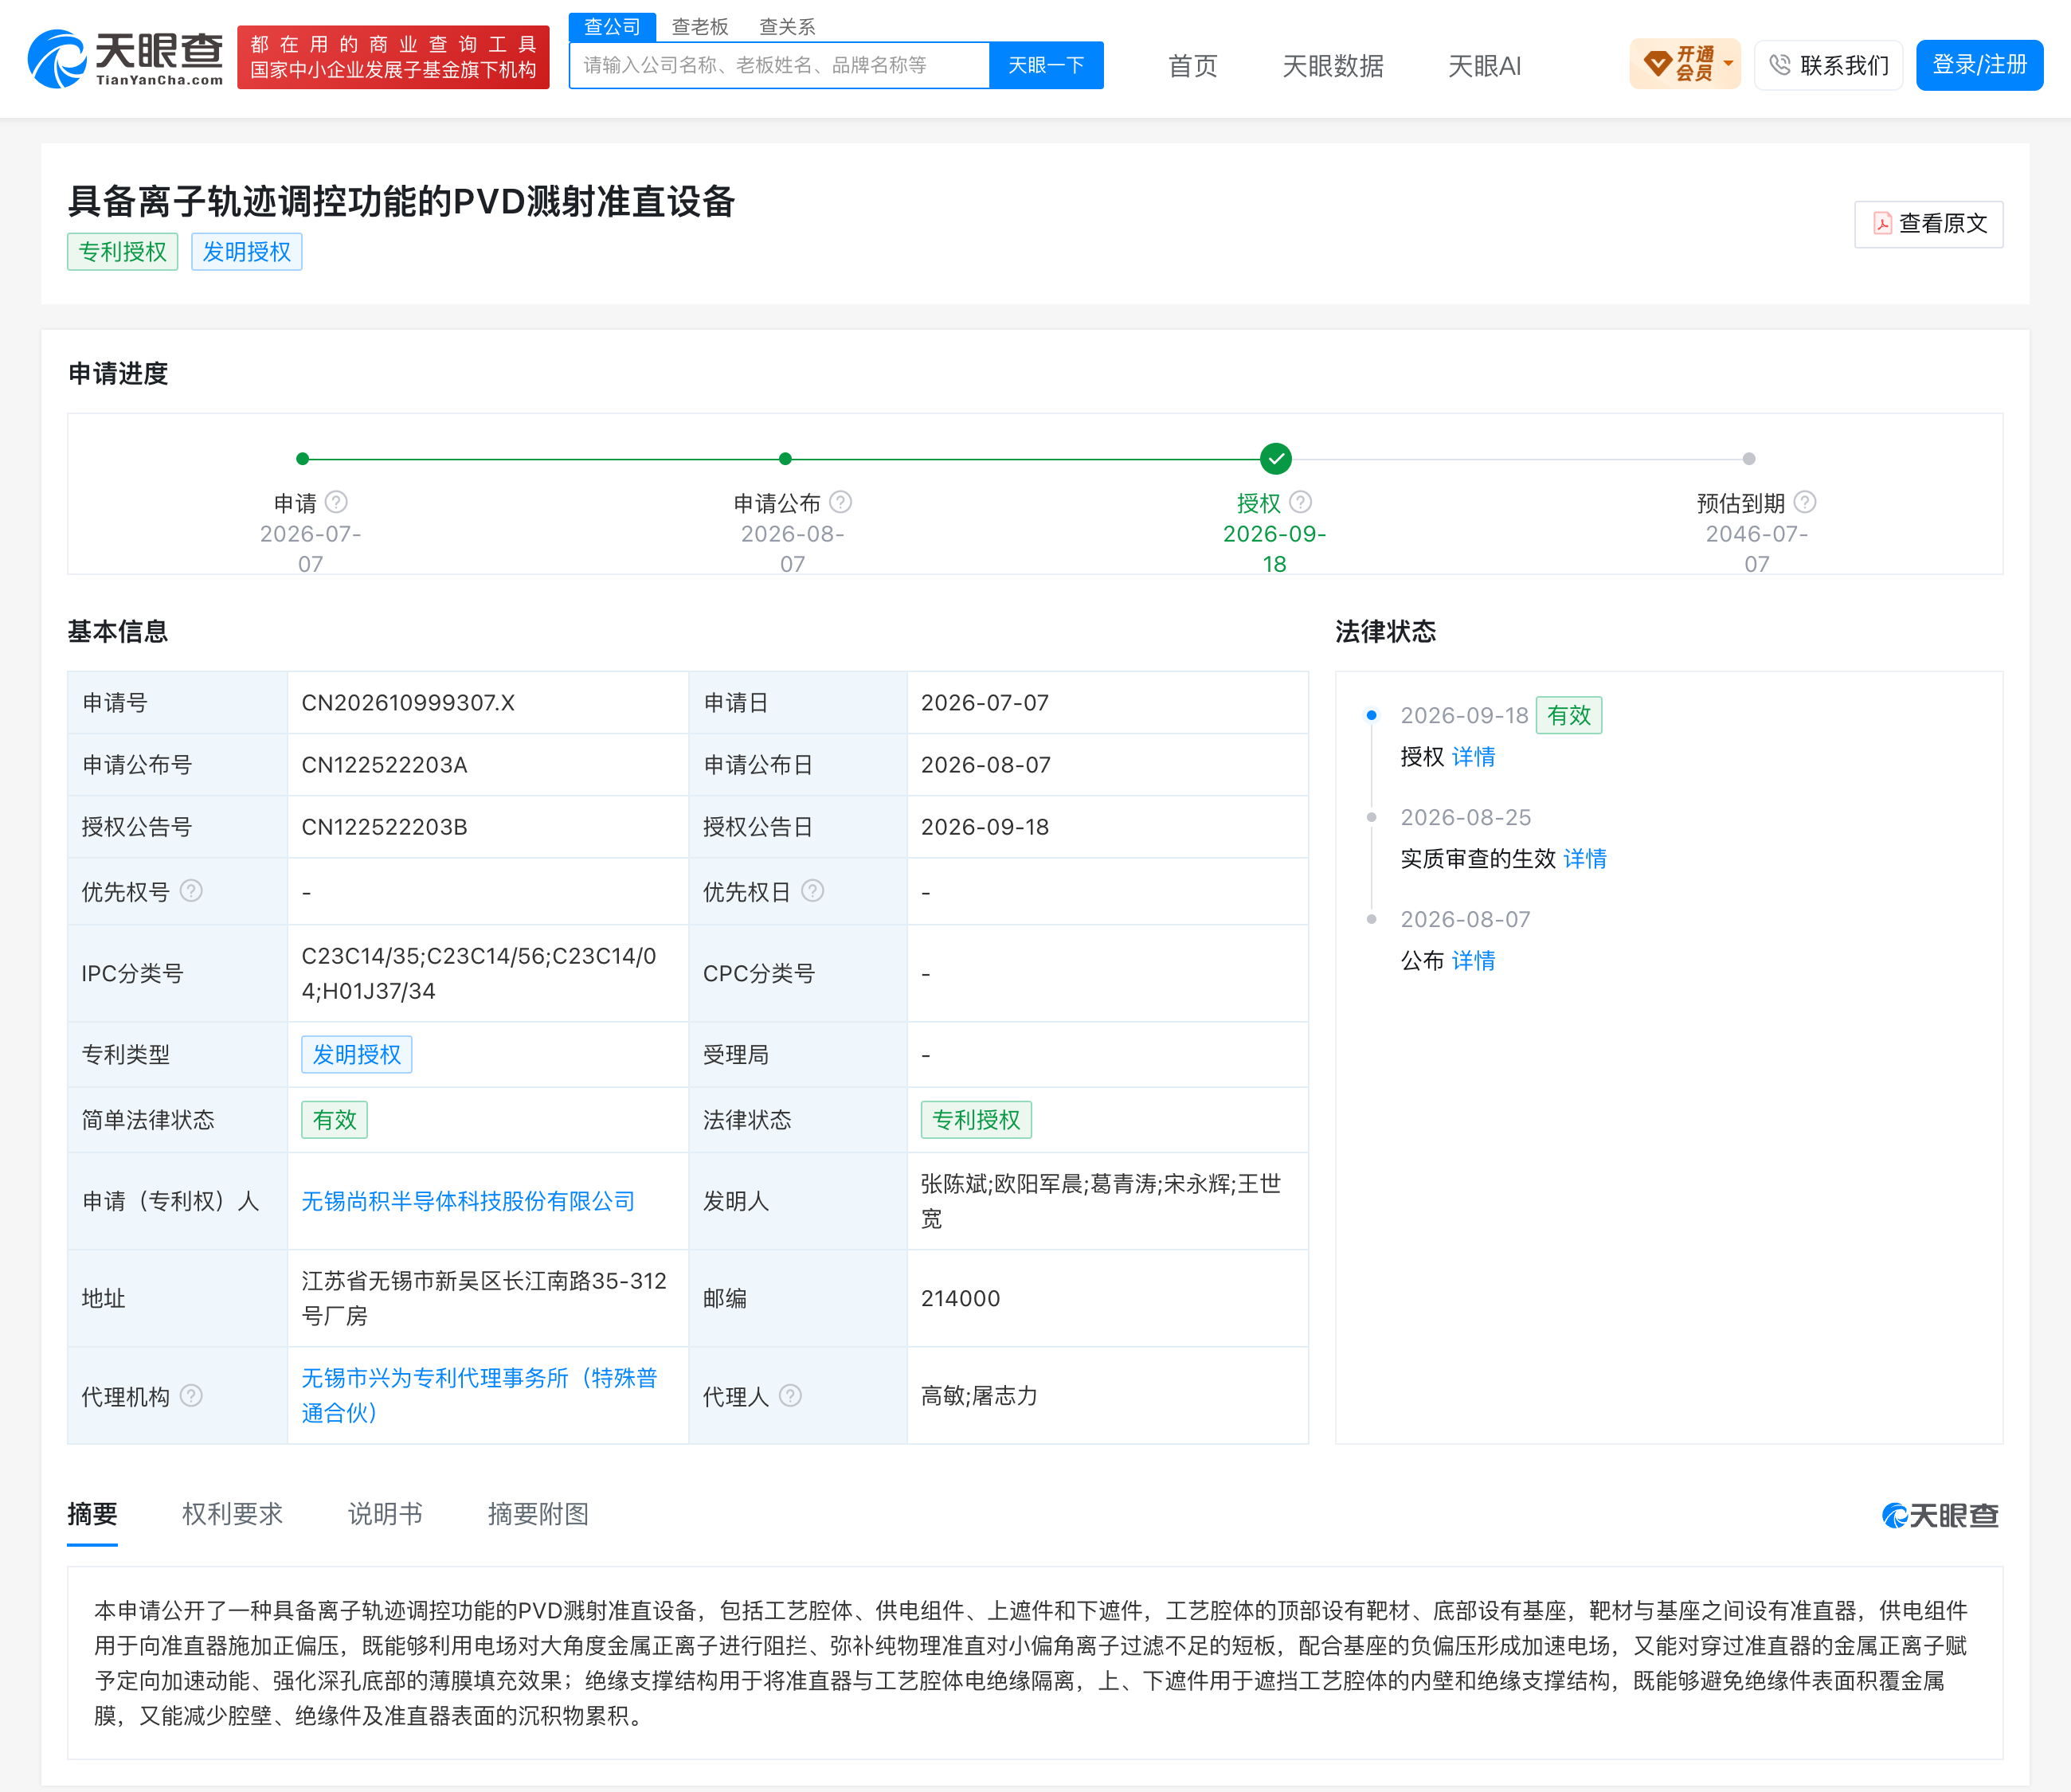Click the 申请公布 timeline dot
Viewport: 2071px width, 1792px height.
[x=785, y=459]
